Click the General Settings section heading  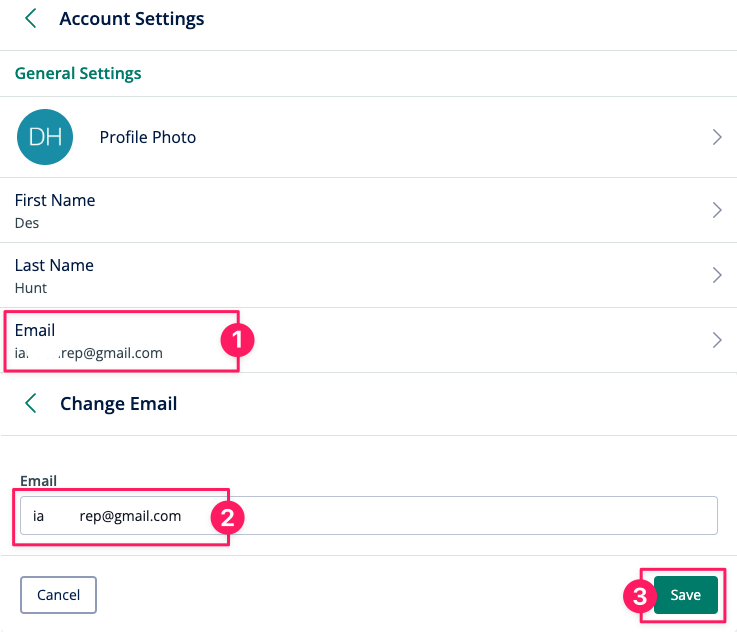(78, 73)
